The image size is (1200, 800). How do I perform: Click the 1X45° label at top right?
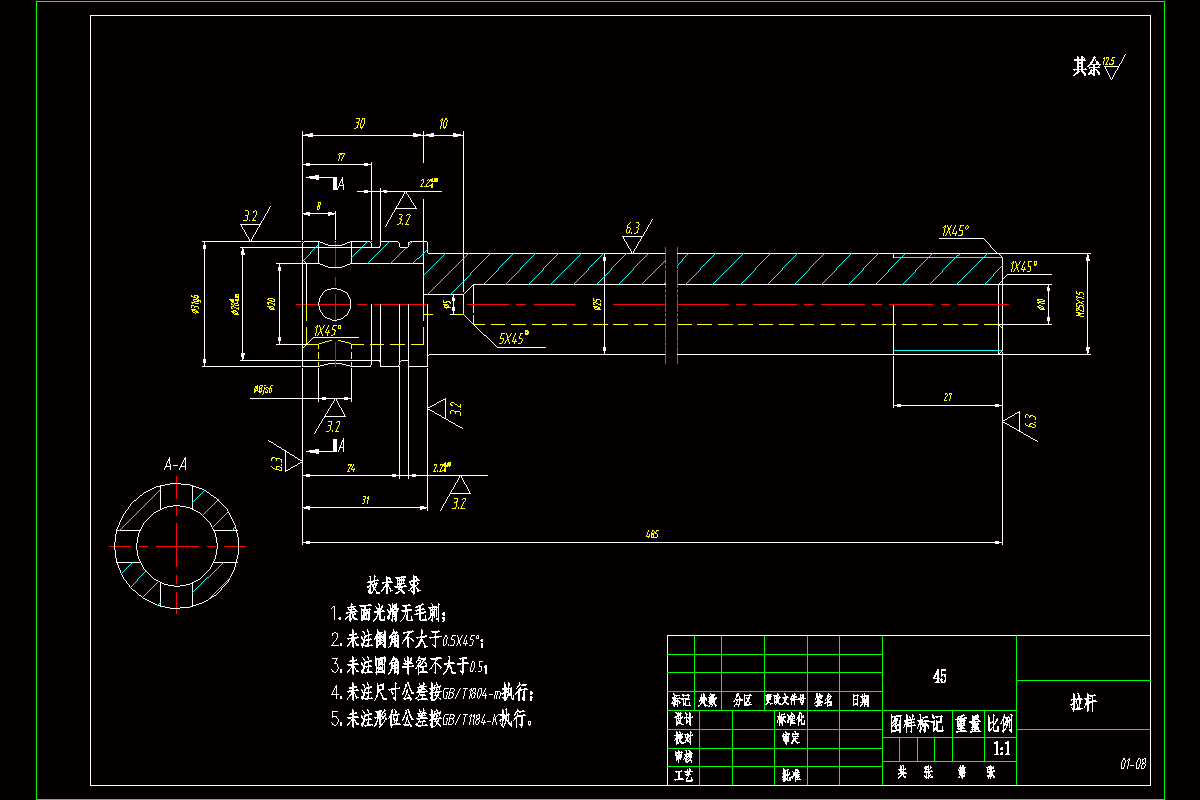click(955, 230)
